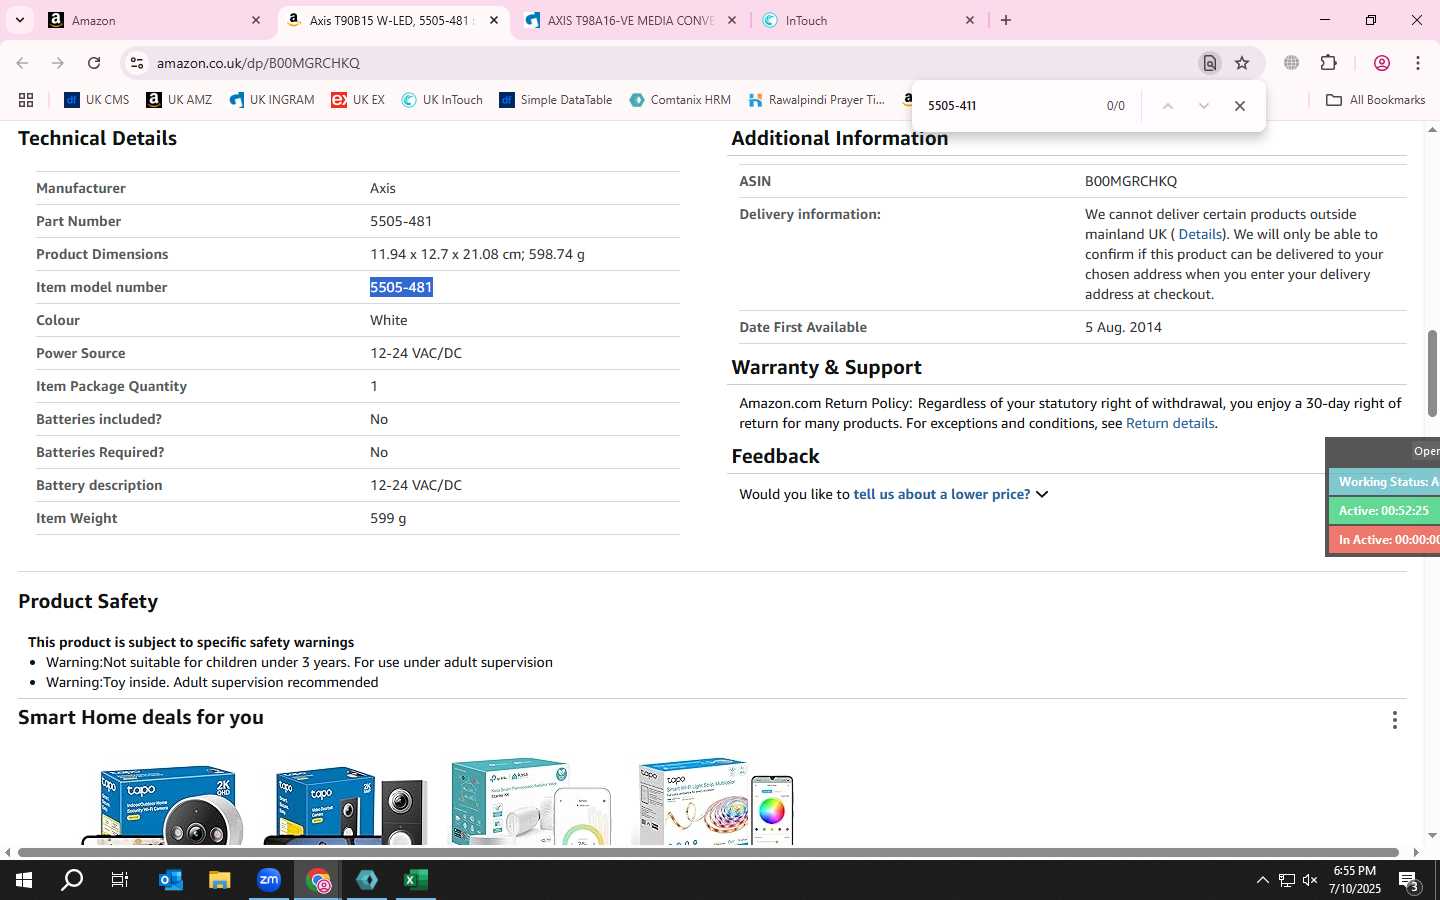
Task: Open the TP-Link thermostat valve thumbnail
Action: [530, 801]
